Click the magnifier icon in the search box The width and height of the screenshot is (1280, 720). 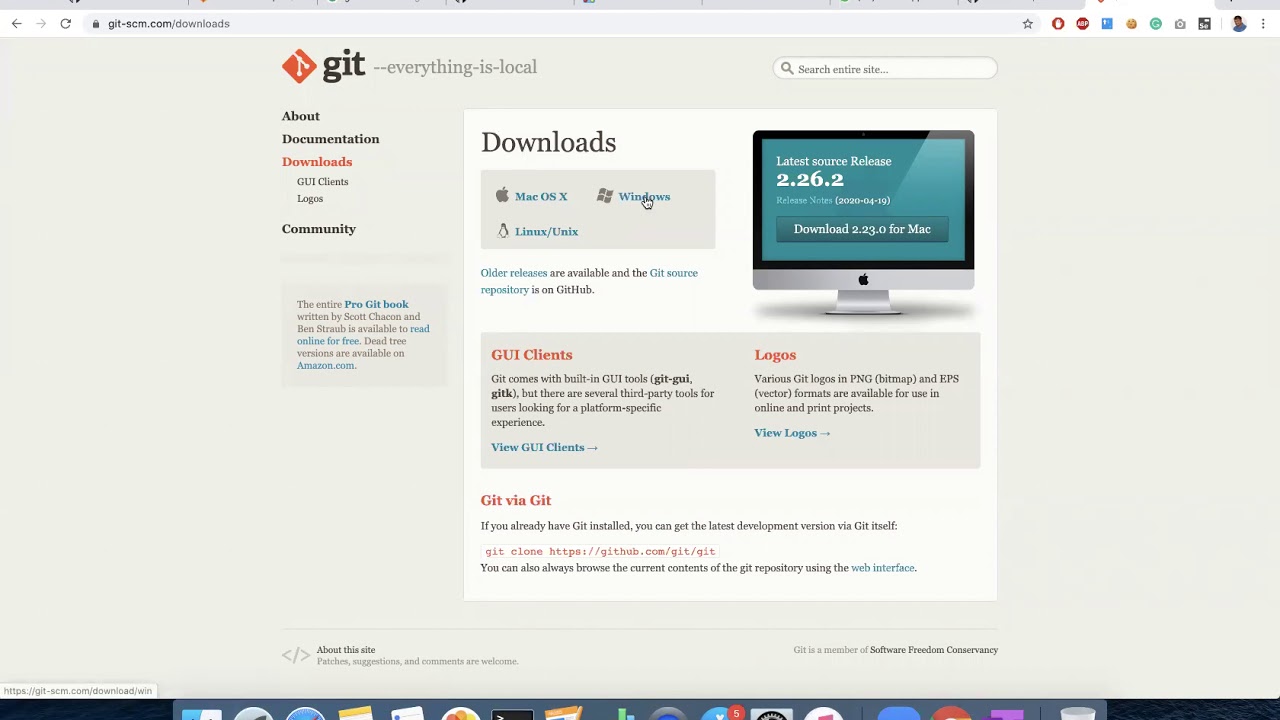coord(787,69)
